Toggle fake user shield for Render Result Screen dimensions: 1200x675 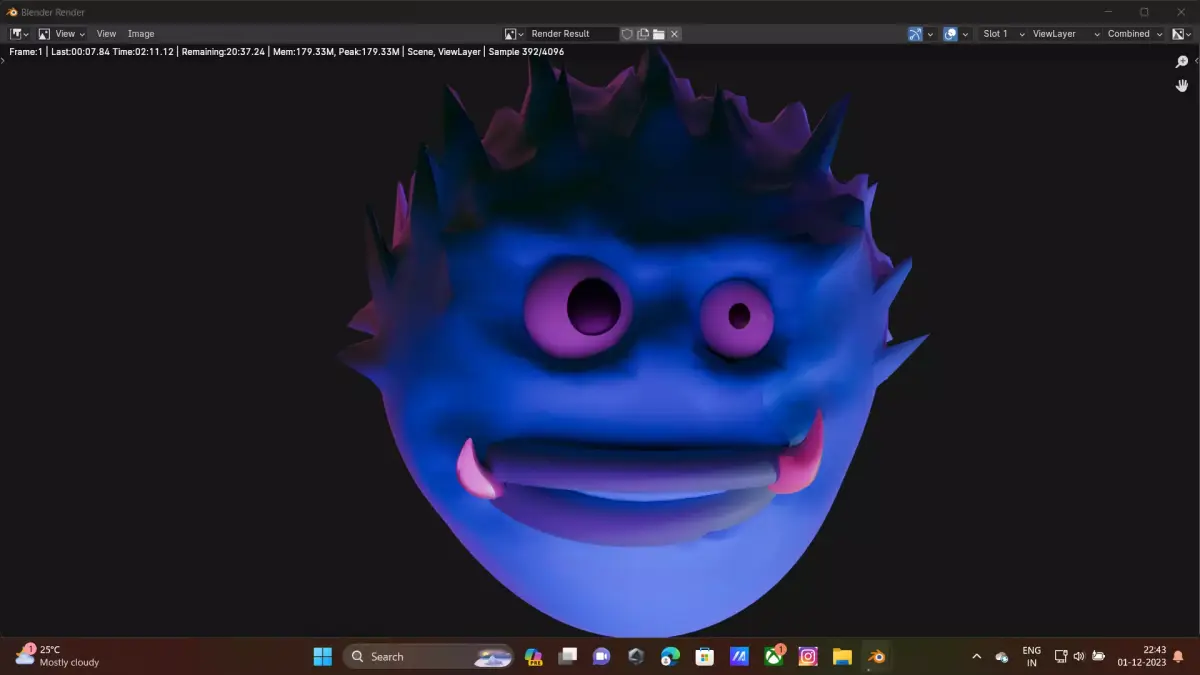pos(627,34)
